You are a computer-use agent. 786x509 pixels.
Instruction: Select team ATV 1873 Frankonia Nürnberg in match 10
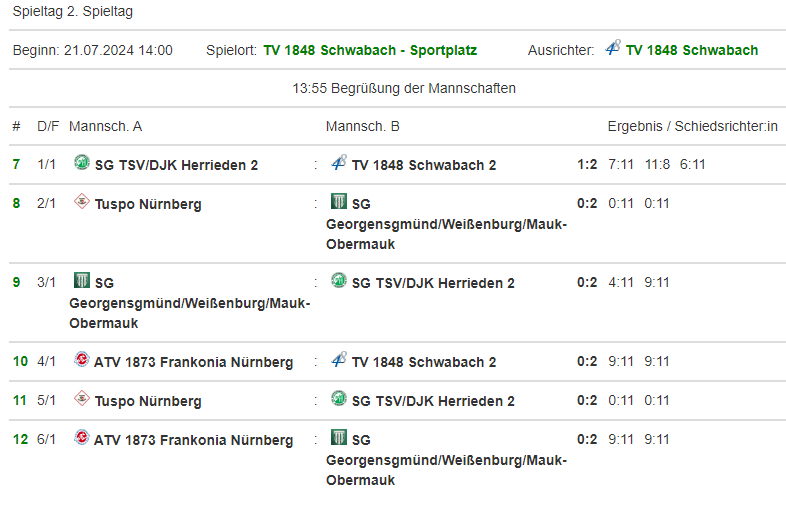[x=194, y=362]
